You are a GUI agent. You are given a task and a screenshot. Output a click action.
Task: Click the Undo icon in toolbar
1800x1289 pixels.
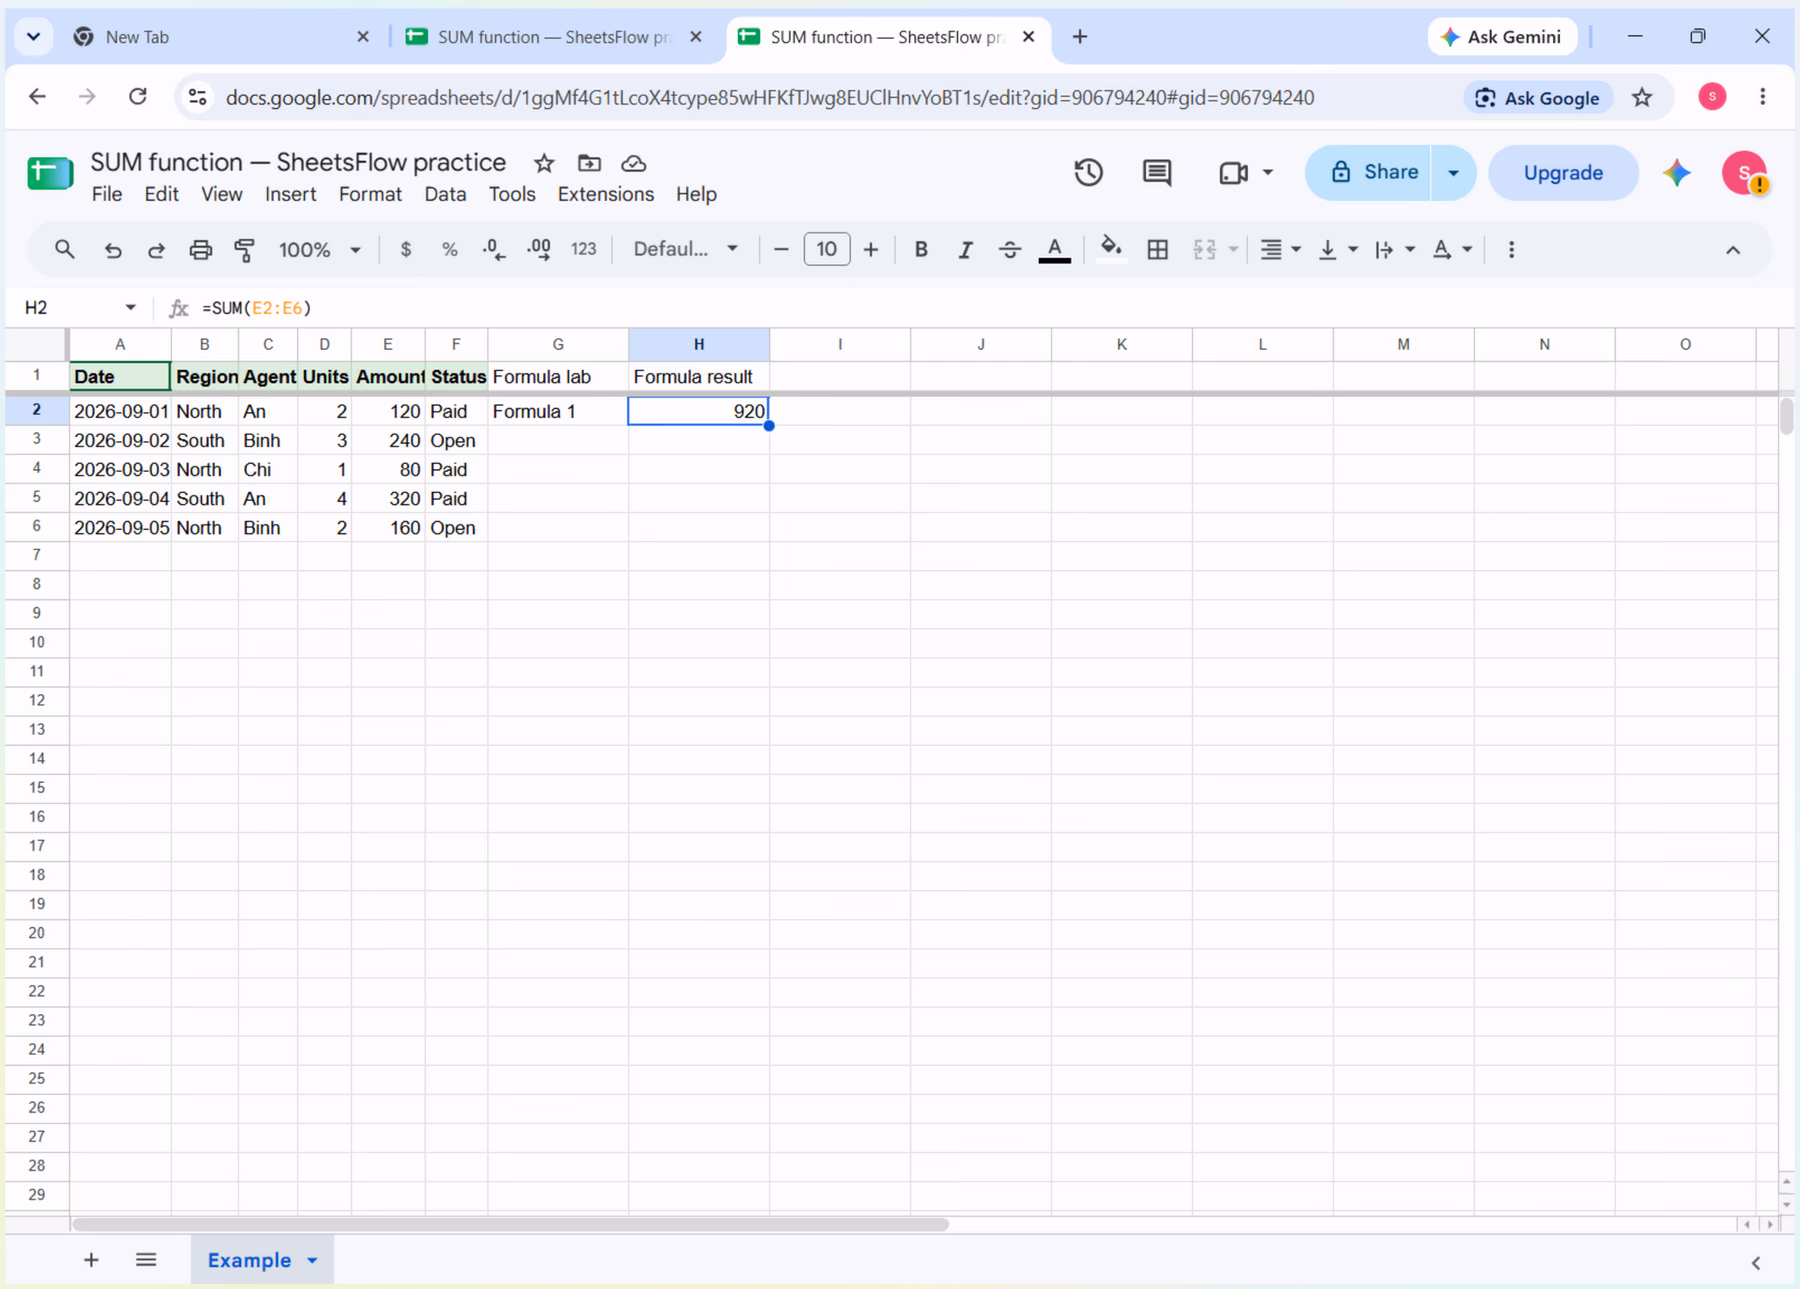(x=112, y=250)
